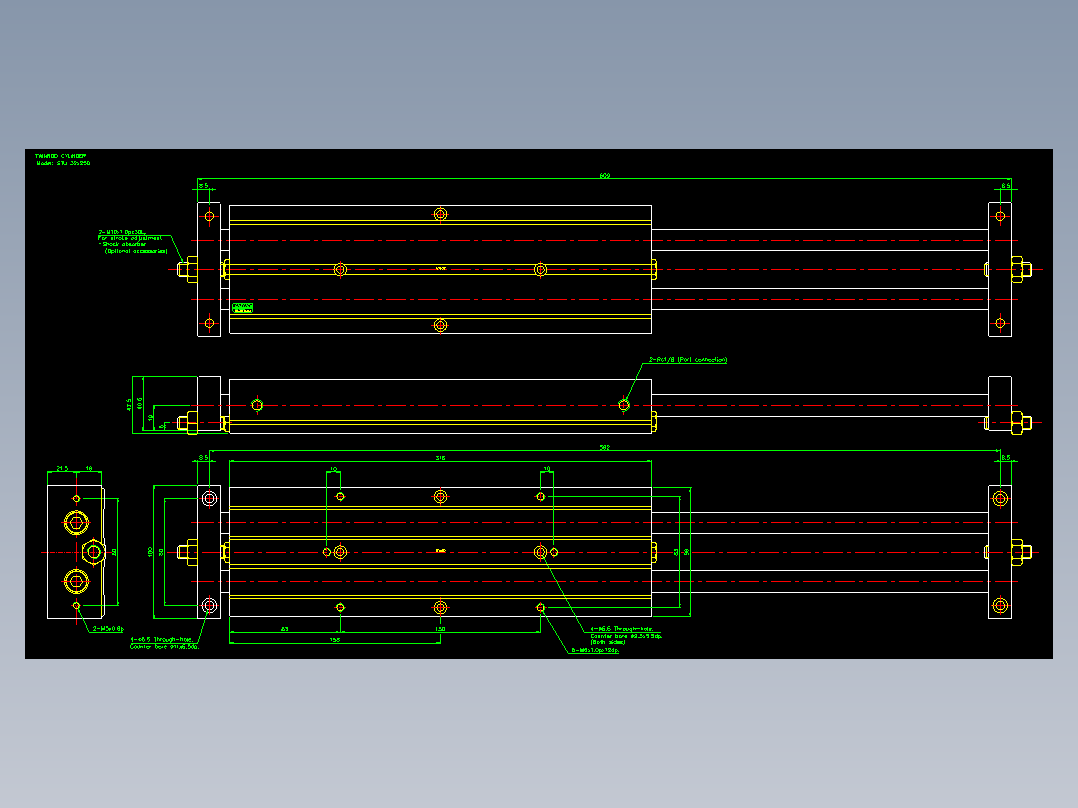Select the 'Shock absorber' note text
The height and width of the screenshot is (808, 1078).
pyautogui.click(x=124, y=244)
